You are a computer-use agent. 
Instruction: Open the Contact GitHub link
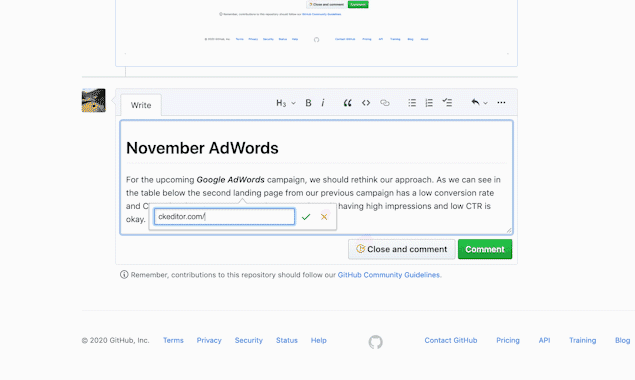451,340
